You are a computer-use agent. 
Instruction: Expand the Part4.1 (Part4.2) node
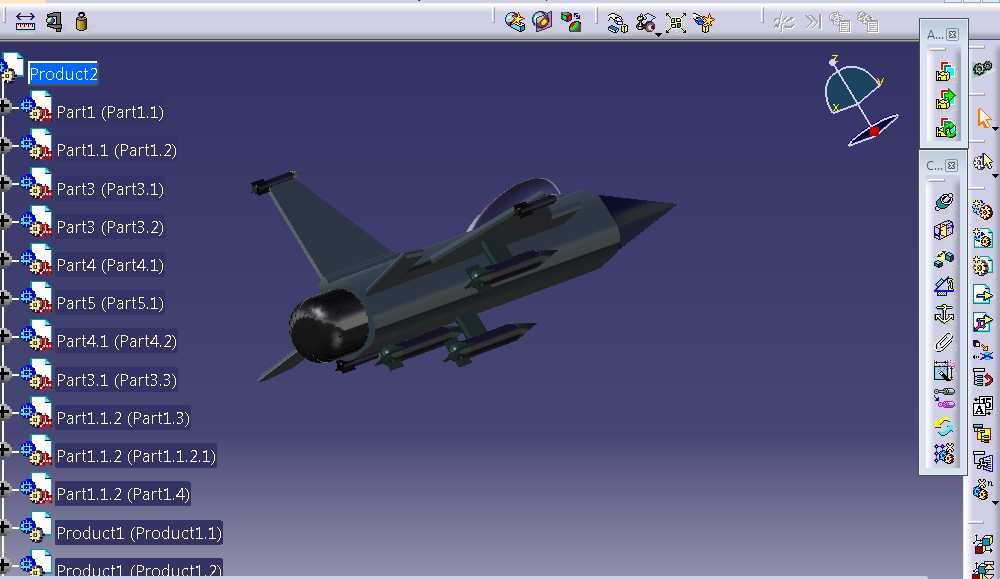coord(5,335)
